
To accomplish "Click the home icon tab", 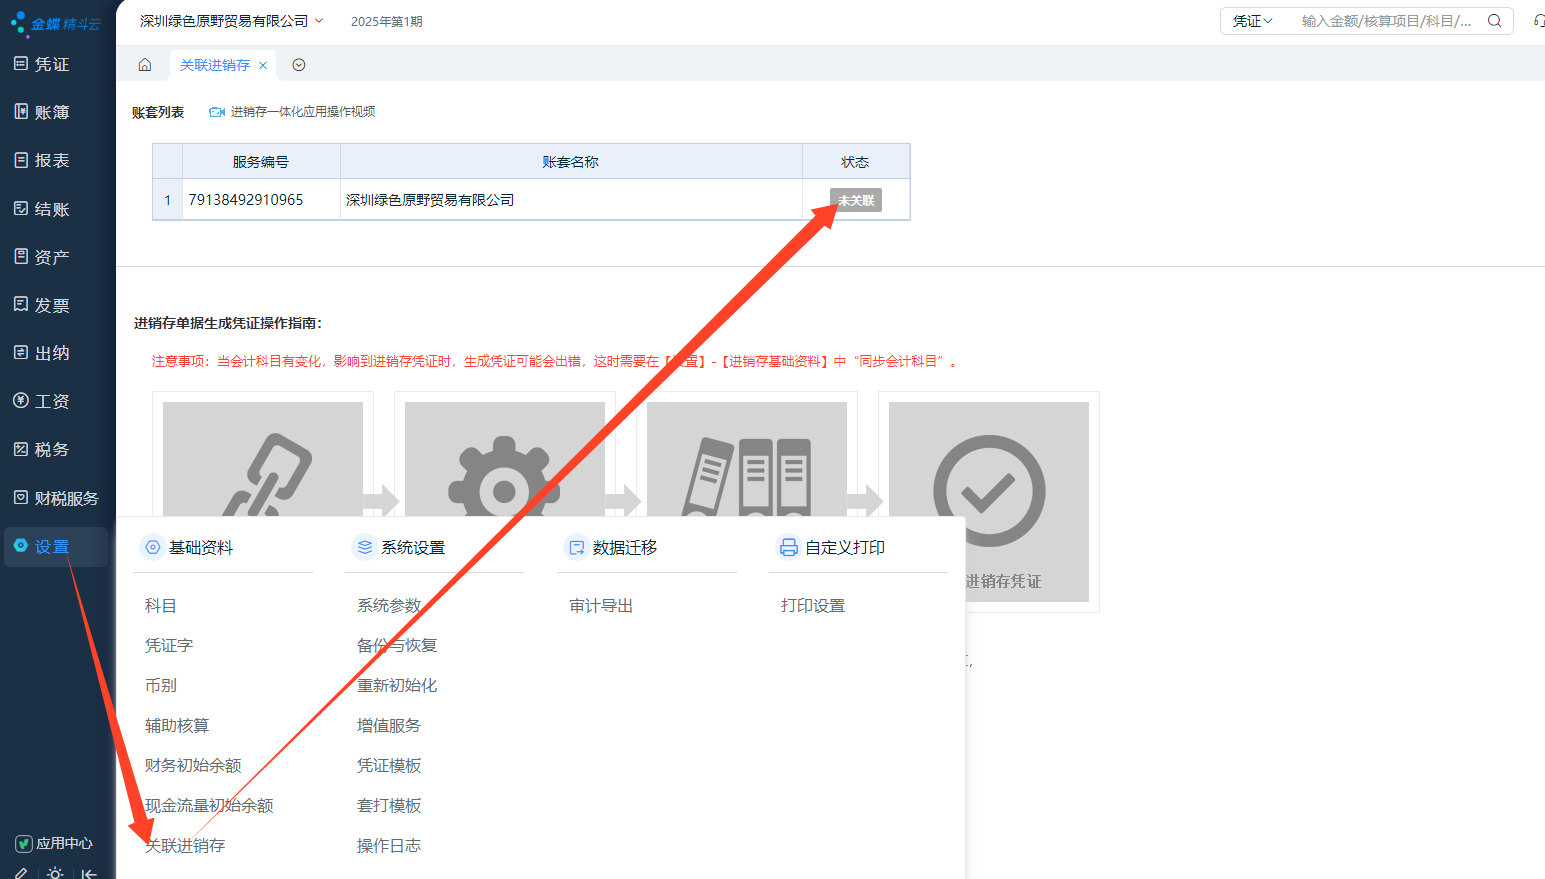I will [x=145, y=65].
